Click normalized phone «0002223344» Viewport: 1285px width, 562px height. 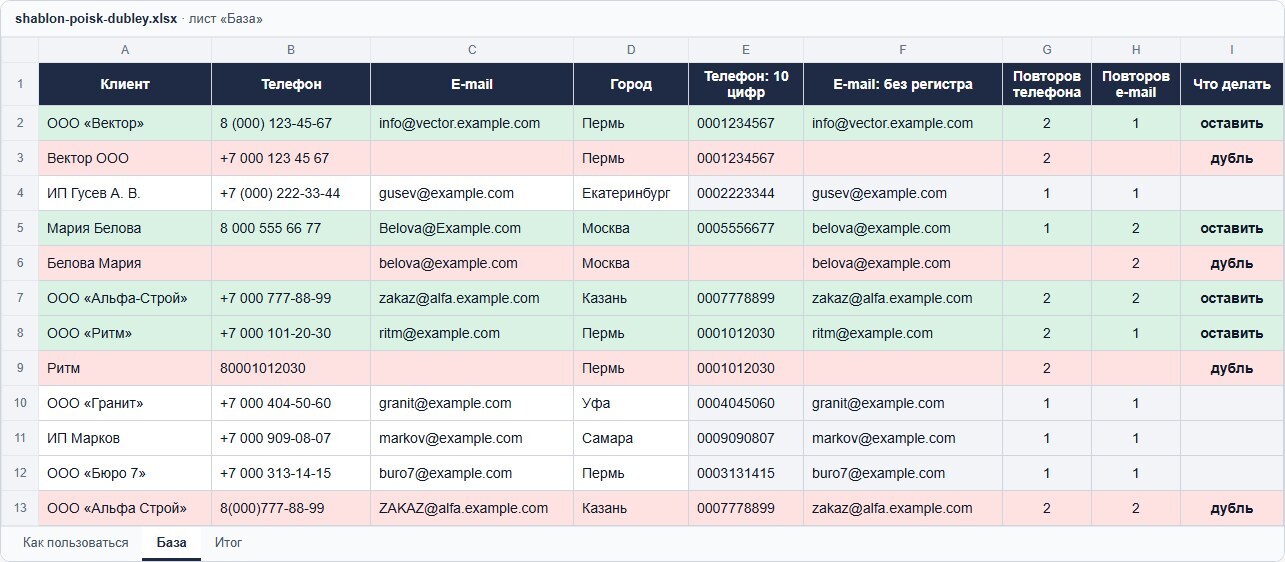coord(746,193)
